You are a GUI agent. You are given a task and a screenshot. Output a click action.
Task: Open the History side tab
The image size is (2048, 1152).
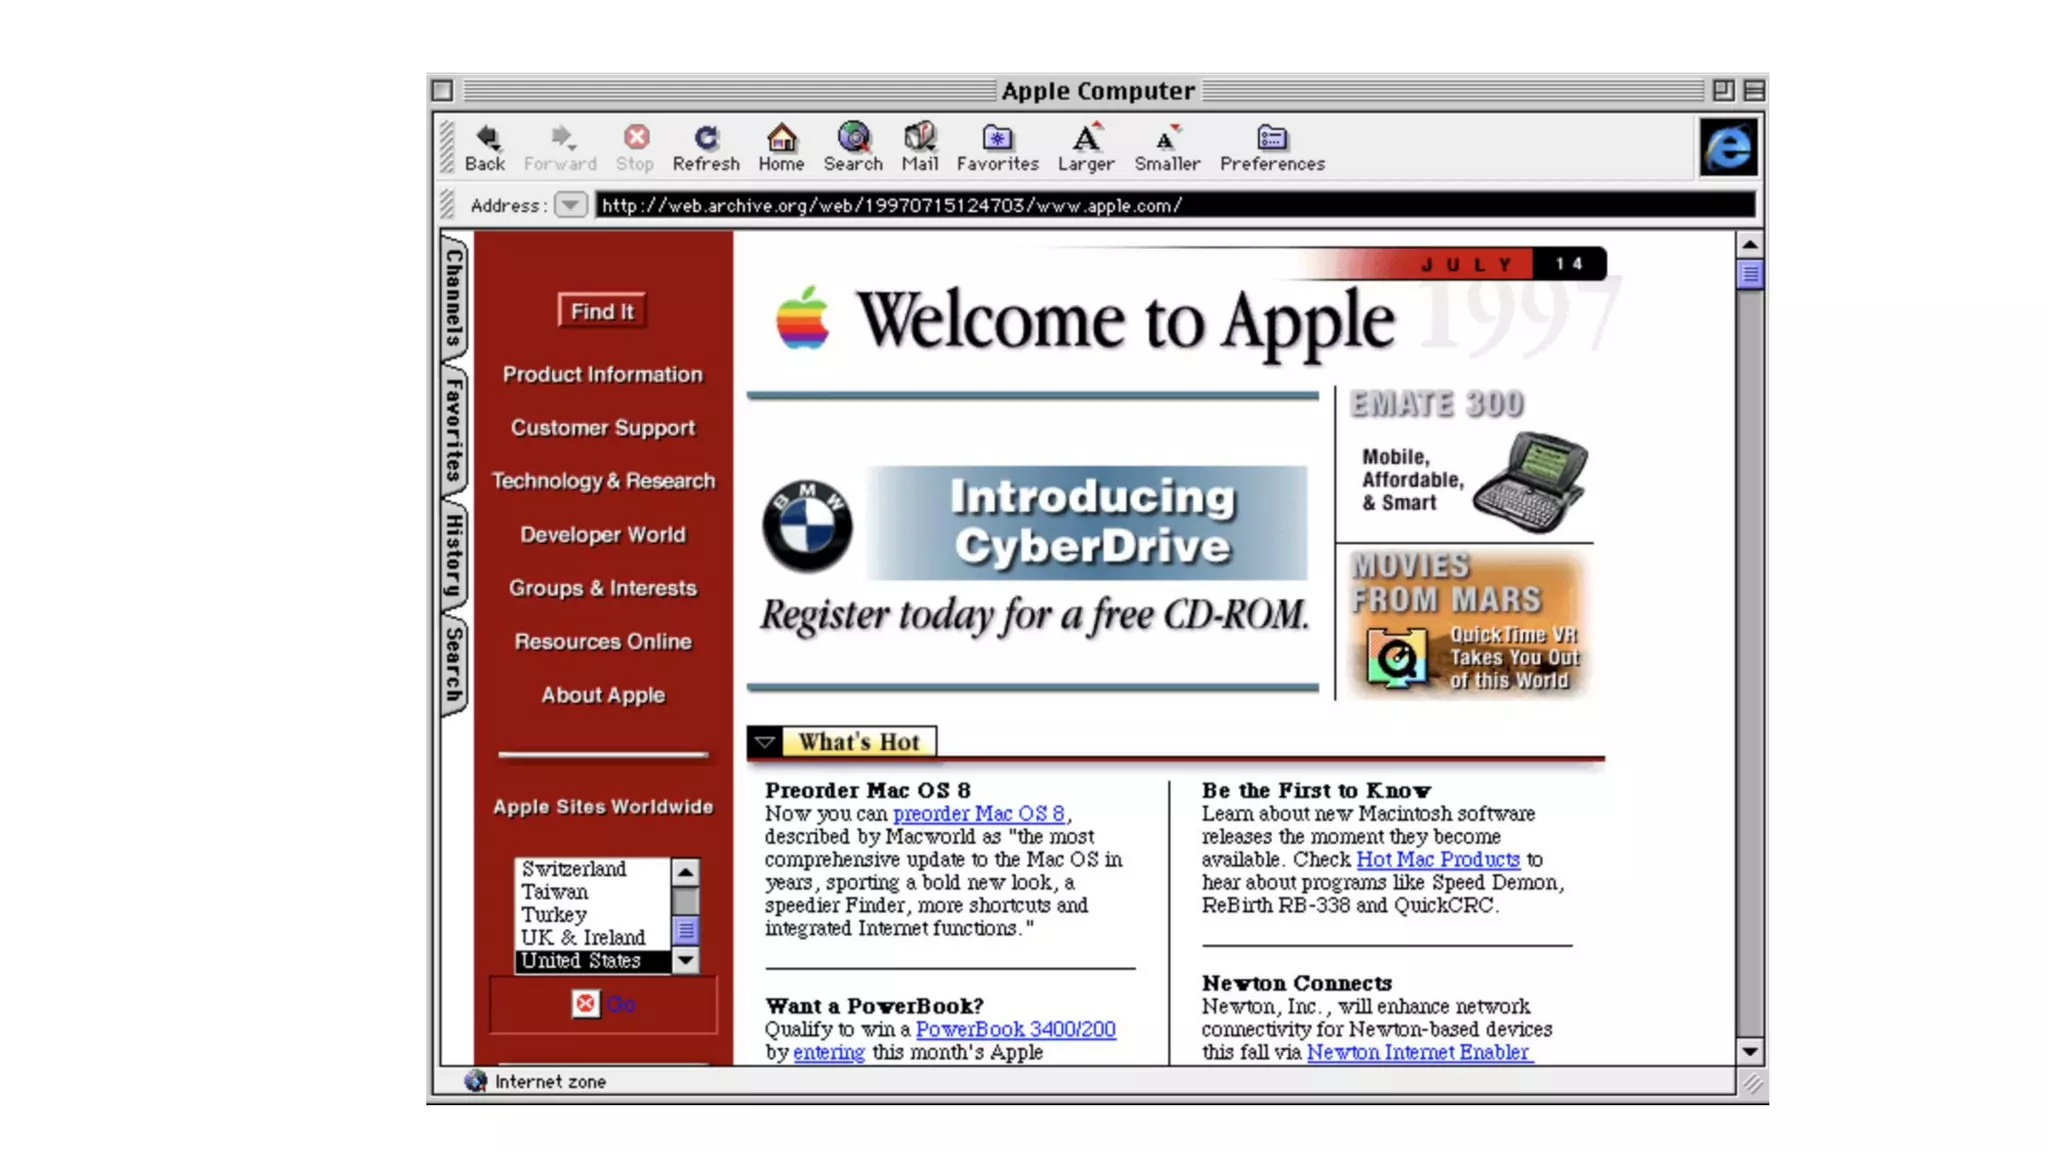click(x=454, y=556)
